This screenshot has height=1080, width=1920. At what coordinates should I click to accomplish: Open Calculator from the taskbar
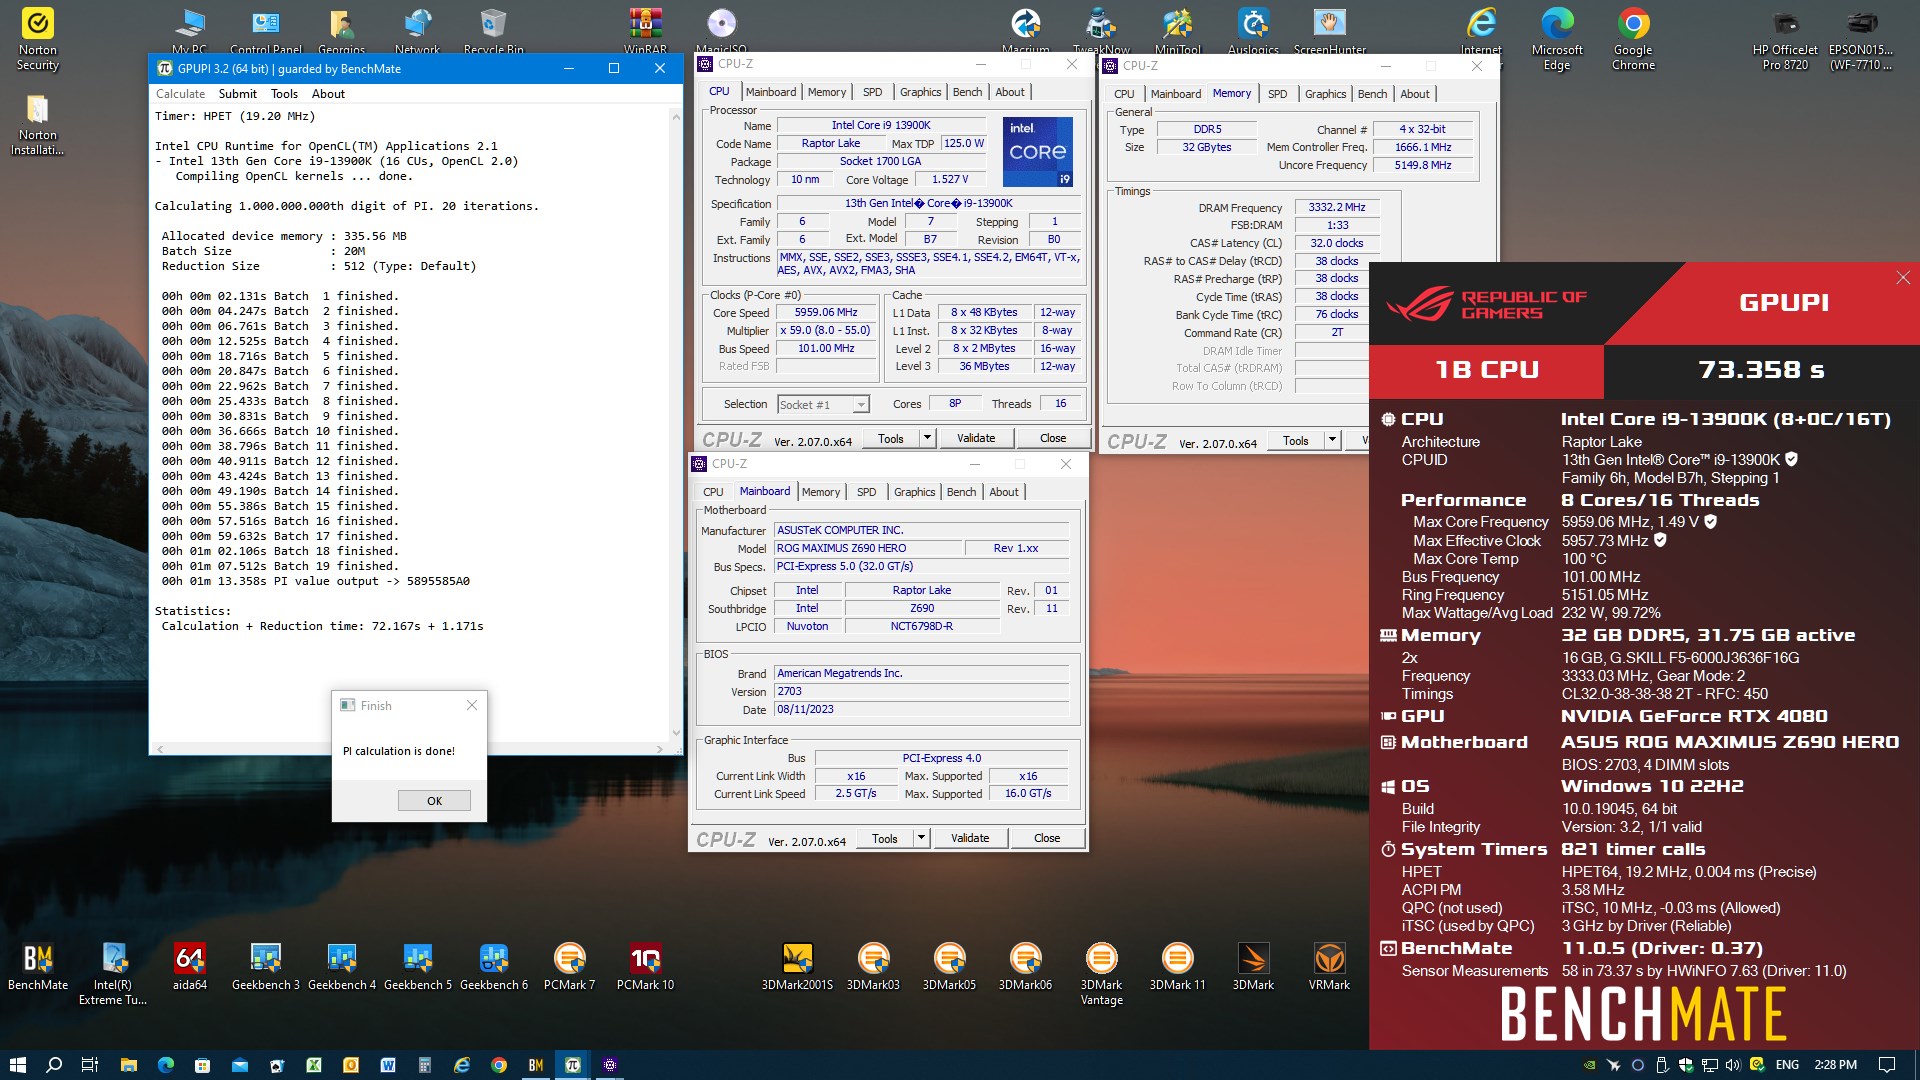tap(425, 1065)
